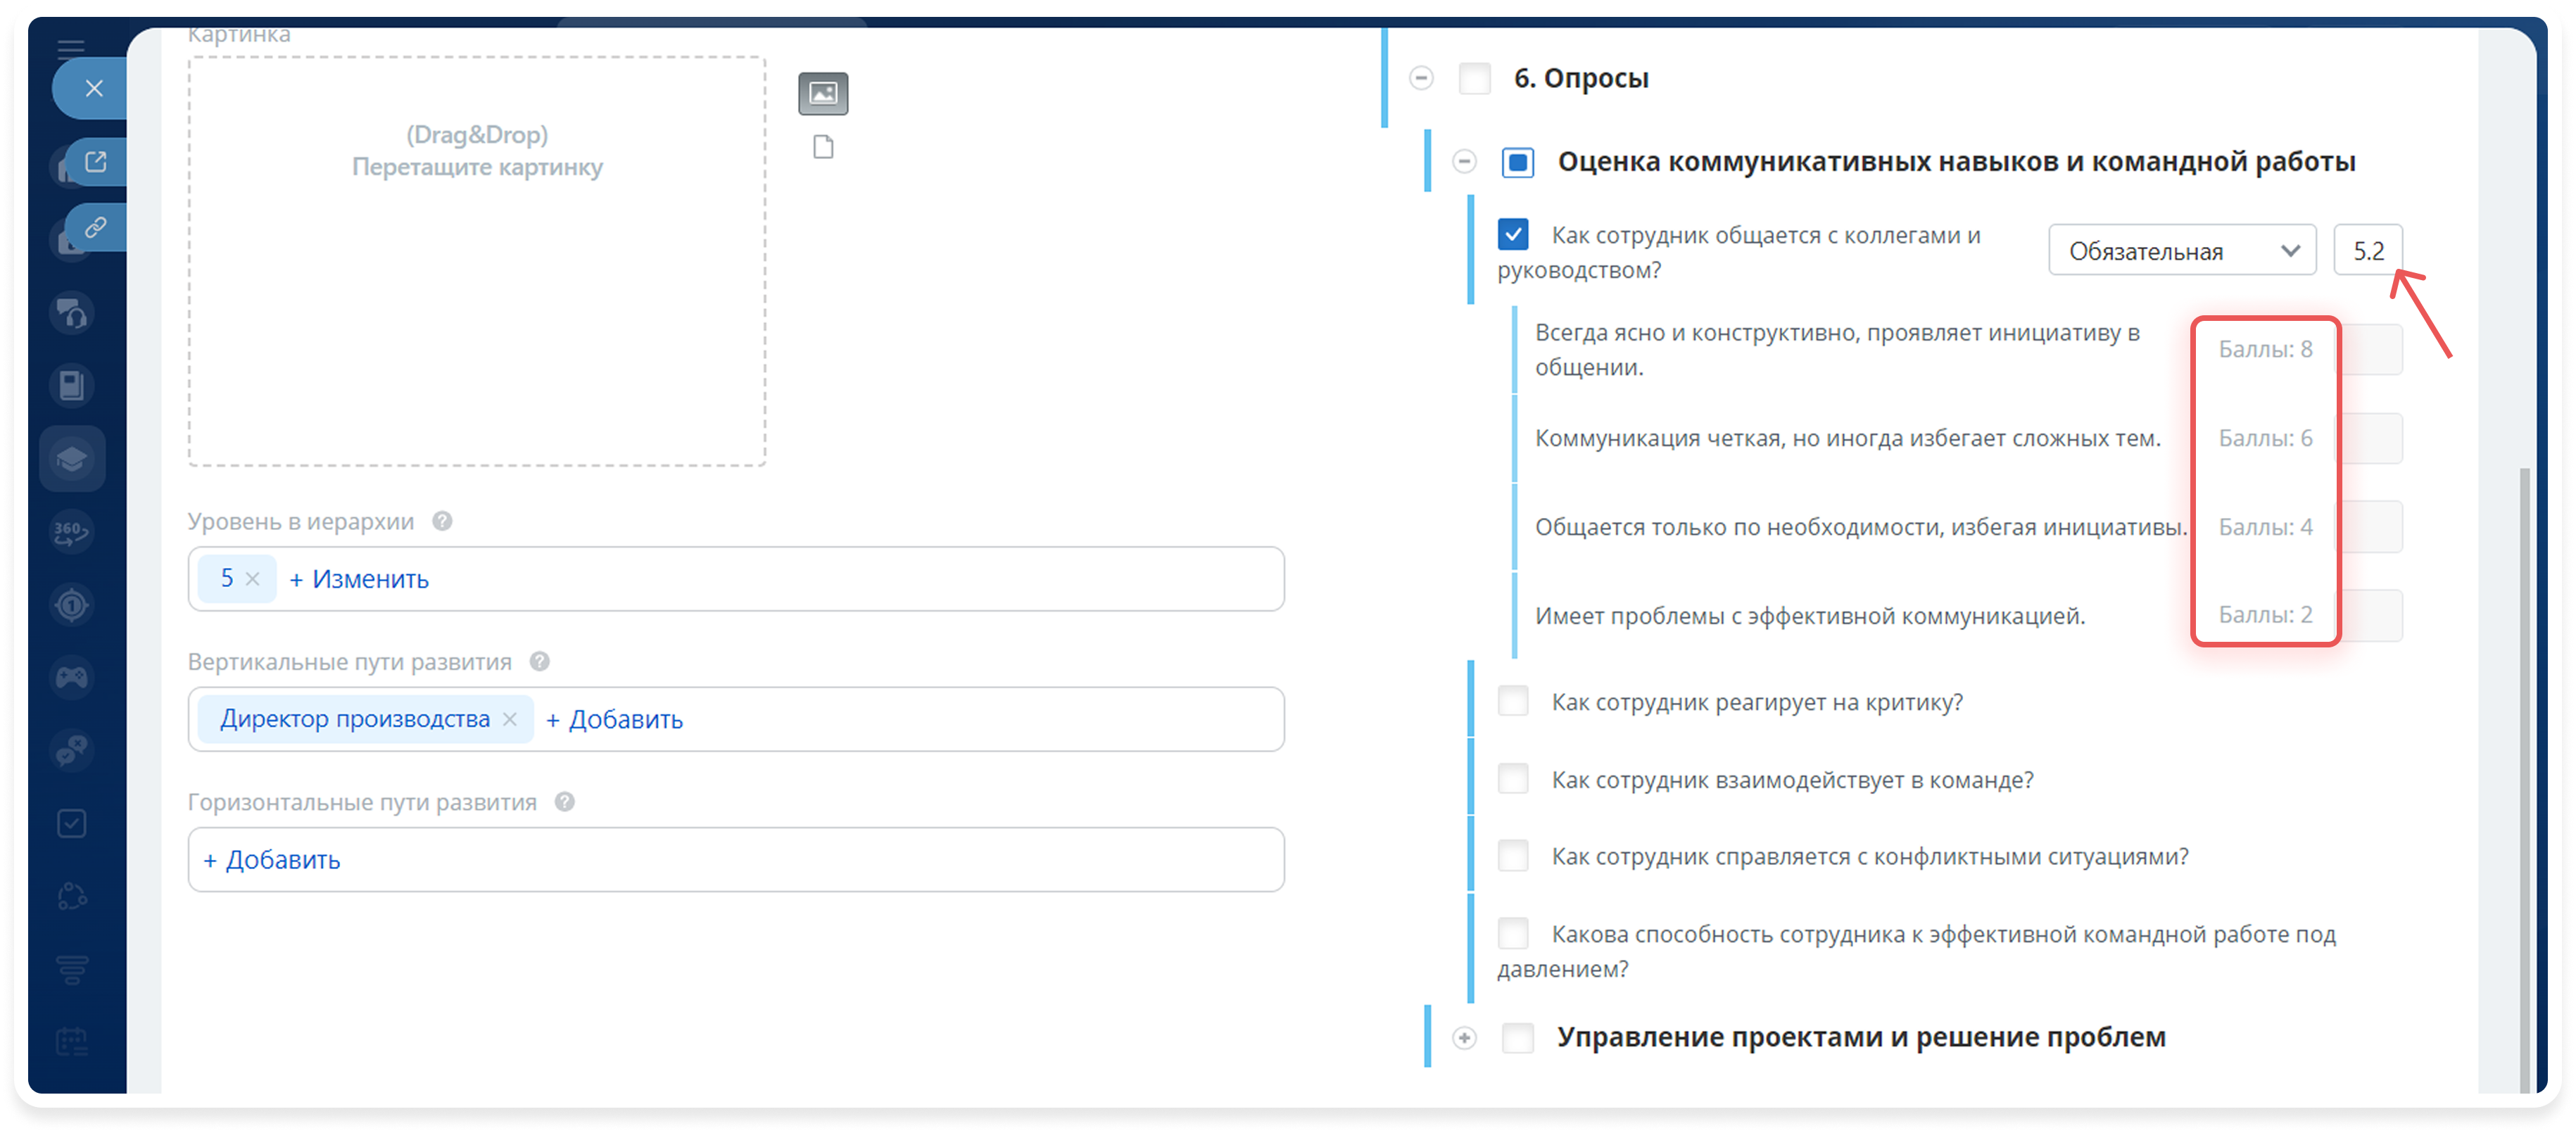The width and height of the screenshot is (2576, 1133).
Task: Click the 5.2 weight input field
Action: [x=2367, y=250]
